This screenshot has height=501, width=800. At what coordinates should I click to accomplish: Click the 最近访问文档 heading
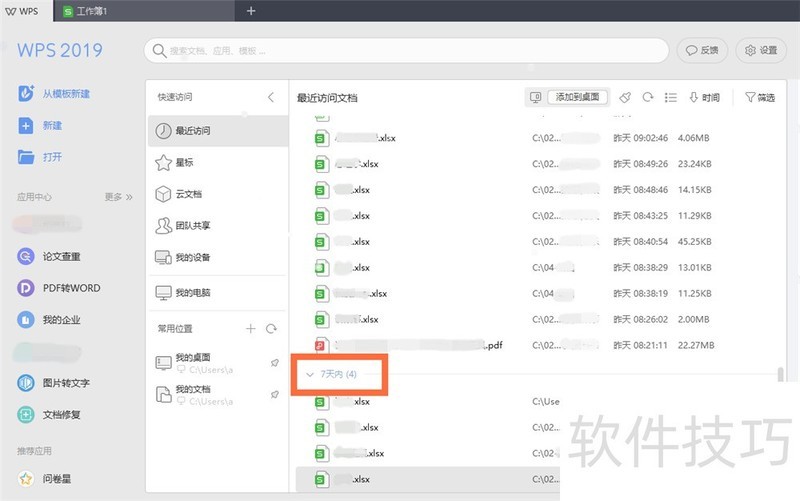[327, 97]
